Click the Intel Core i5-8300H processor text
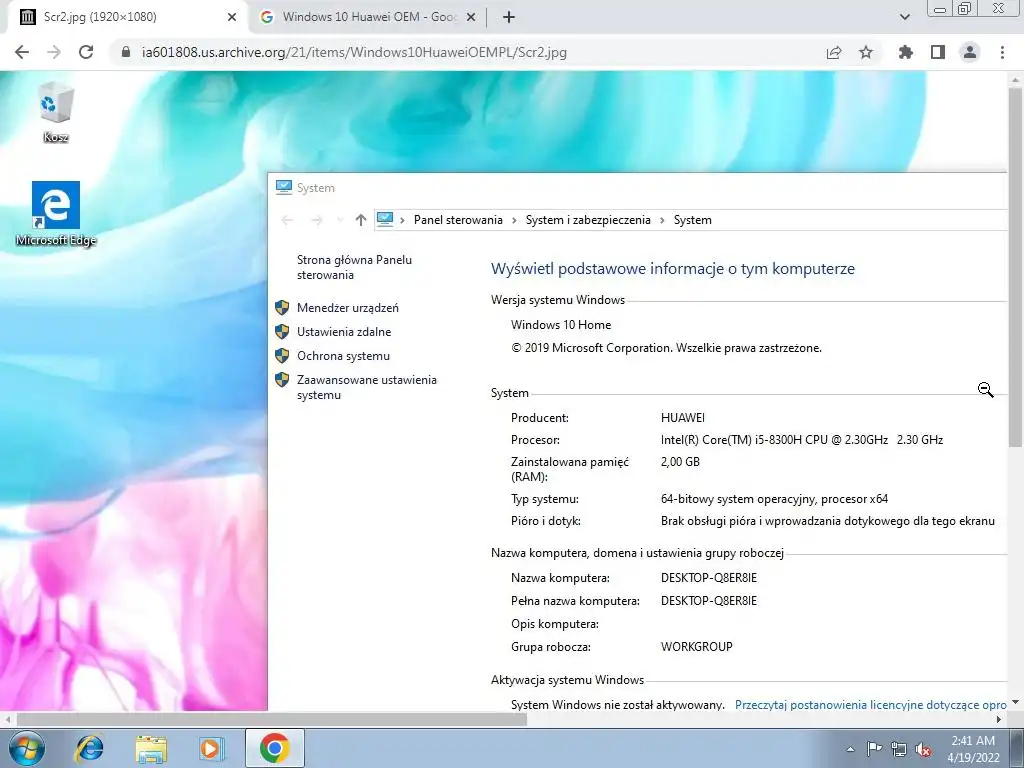1024x768 pixels. click(x=801, y=440)
